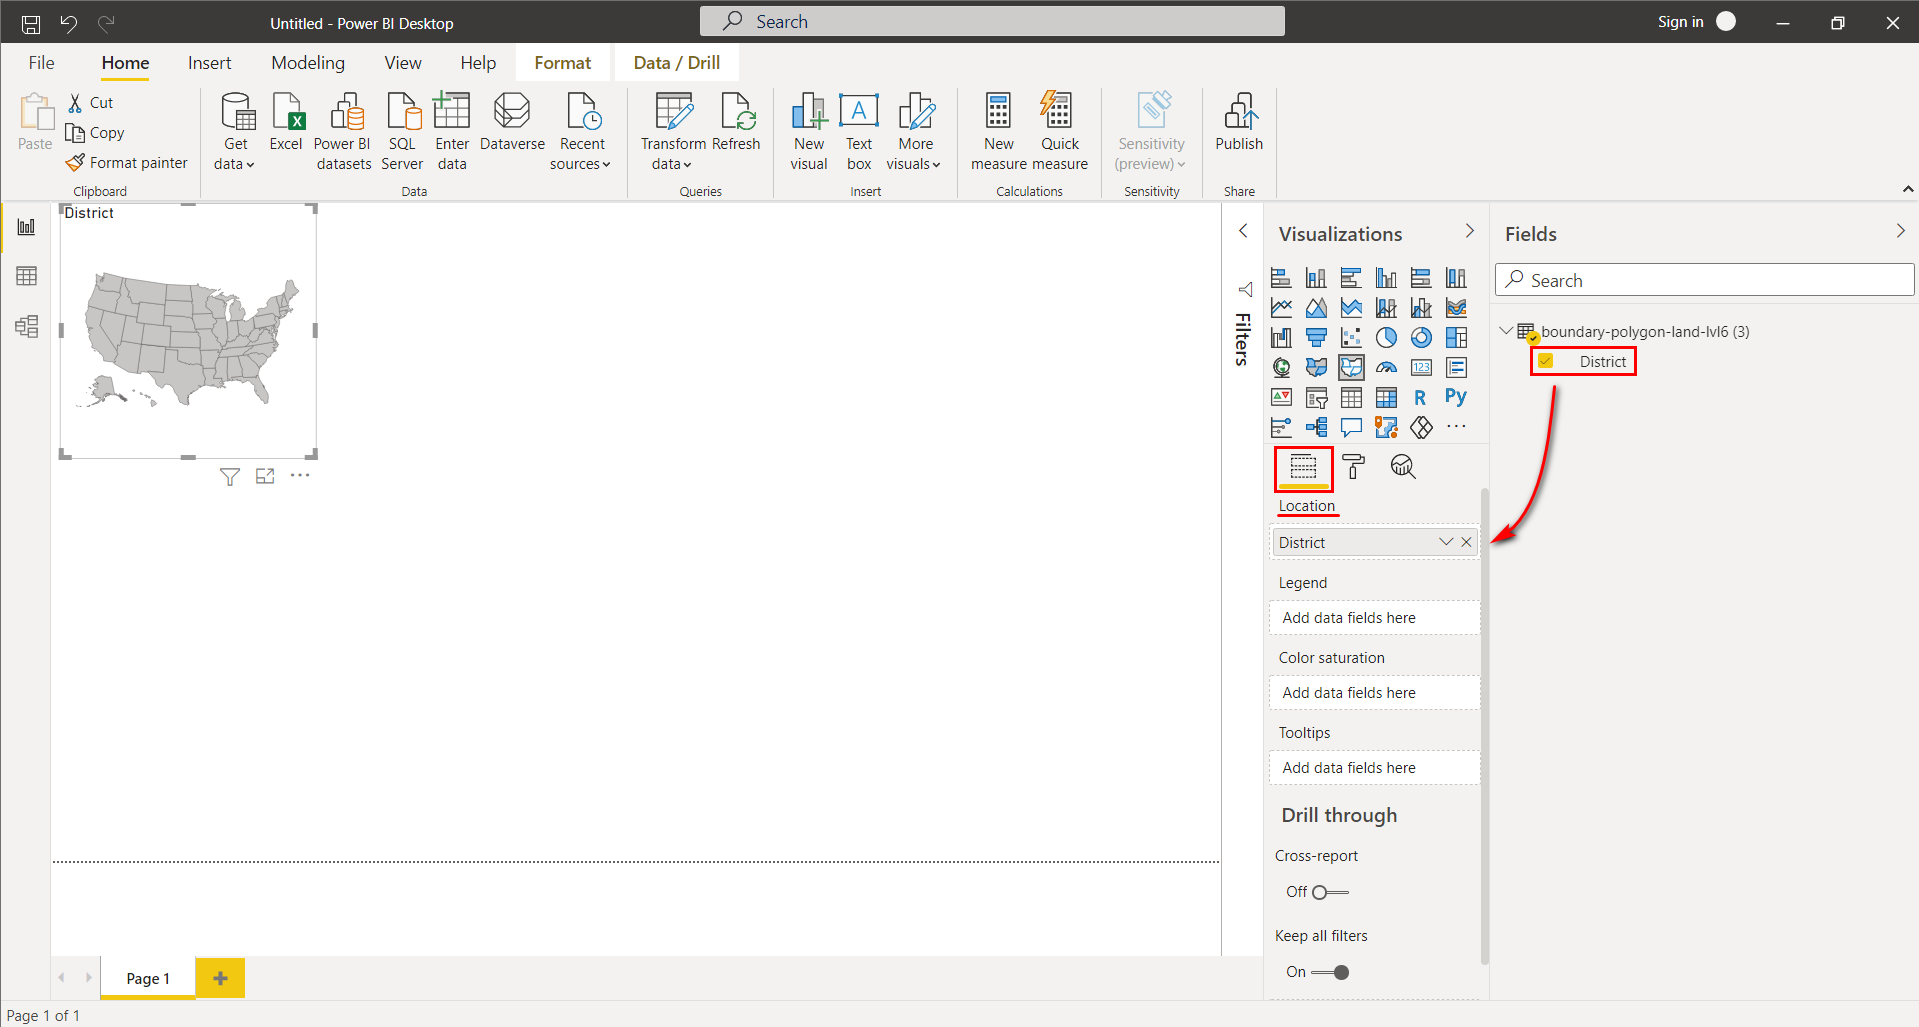This screenshot has width=1919, height=1027.
Task: Select the scatter chart visual
Action: (x=1351, y=338)
